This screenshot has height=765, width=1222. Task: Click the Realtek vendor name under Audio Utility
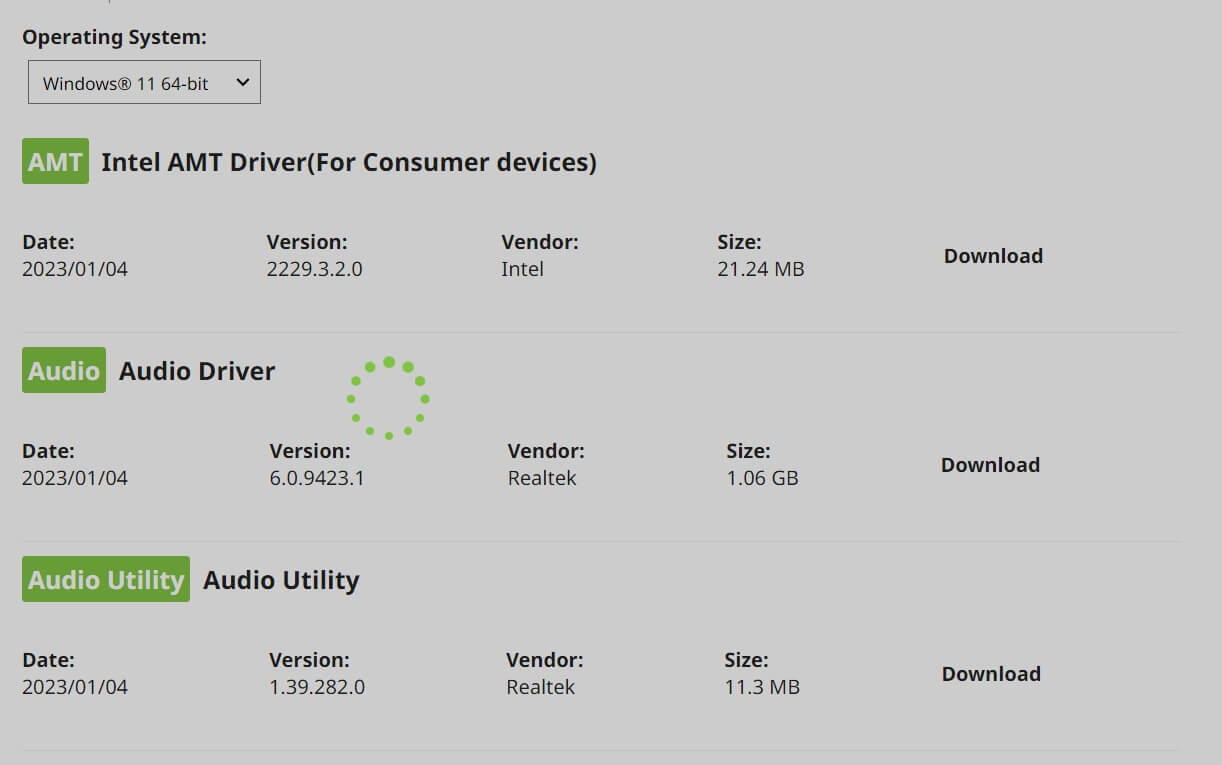click(541, 687)
